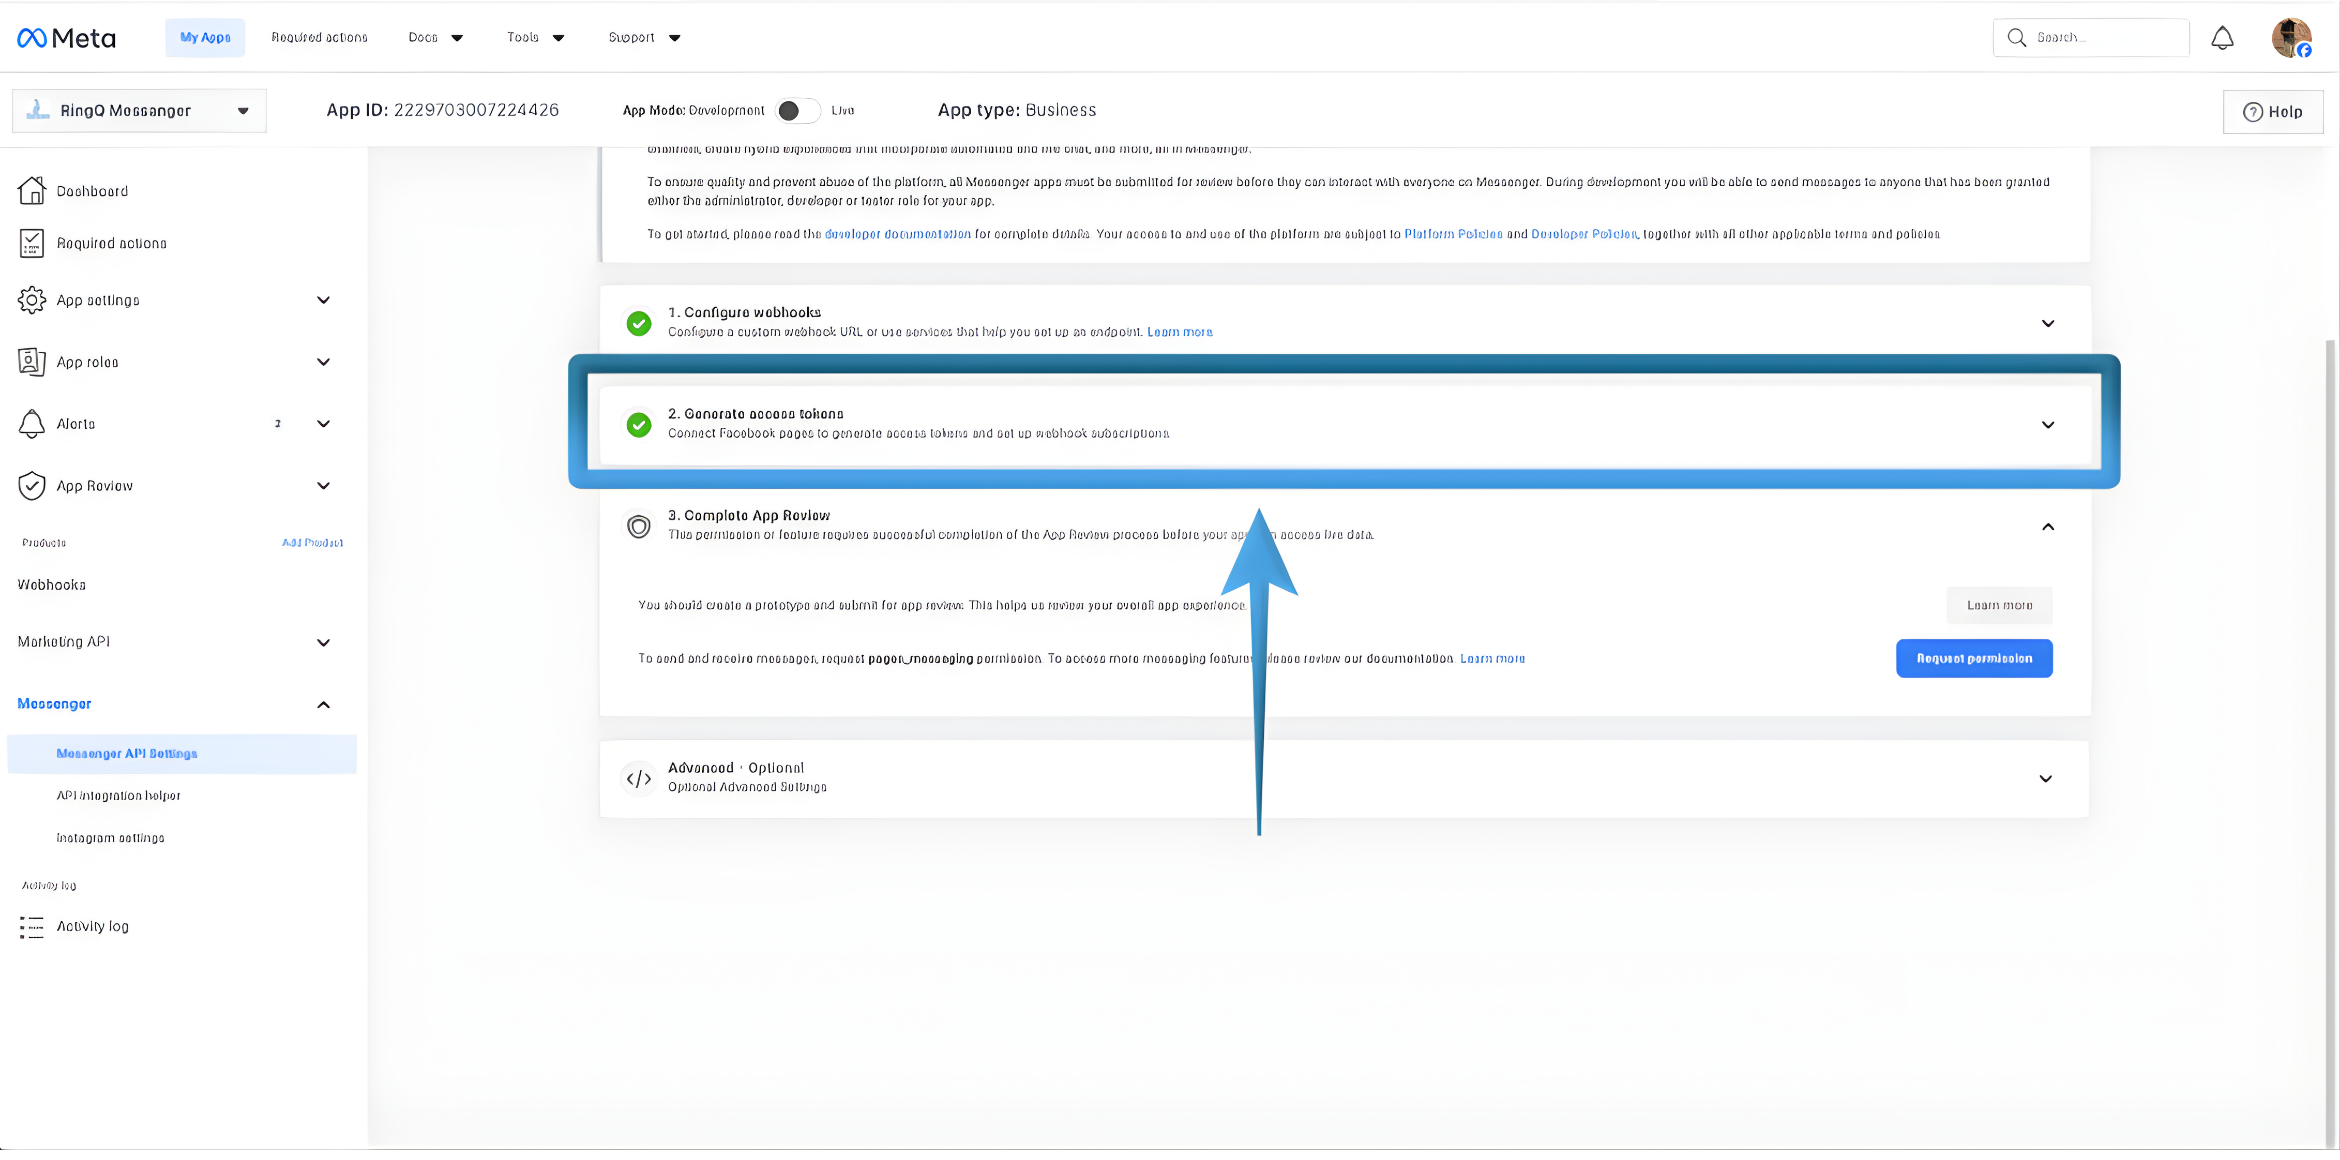Click the Complete App Review status circle

[x=639, y=525]
